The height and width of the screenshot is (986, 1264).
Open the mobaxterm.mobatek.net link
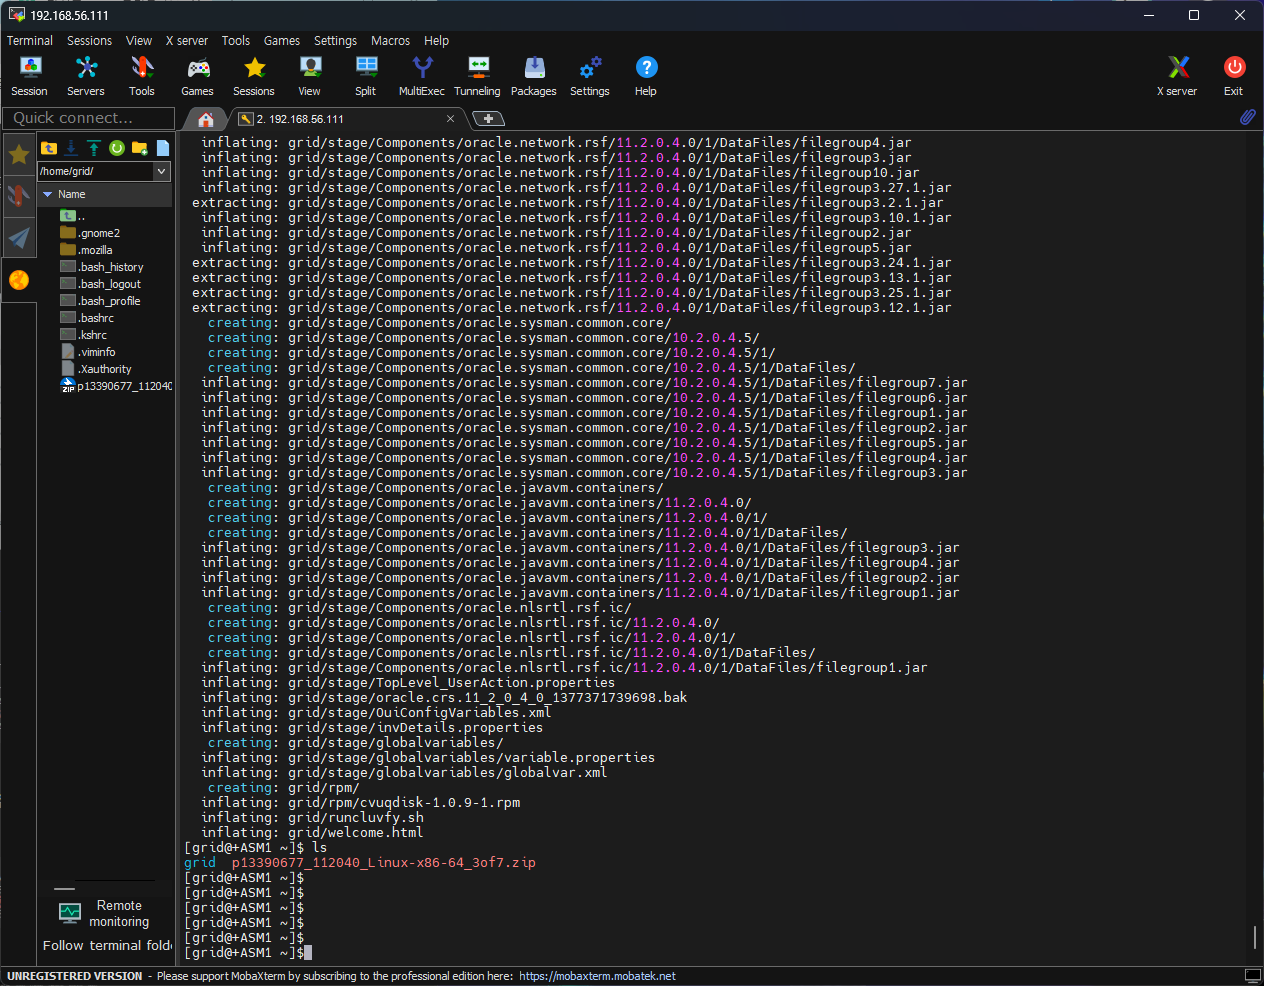[x=597, y=976]
